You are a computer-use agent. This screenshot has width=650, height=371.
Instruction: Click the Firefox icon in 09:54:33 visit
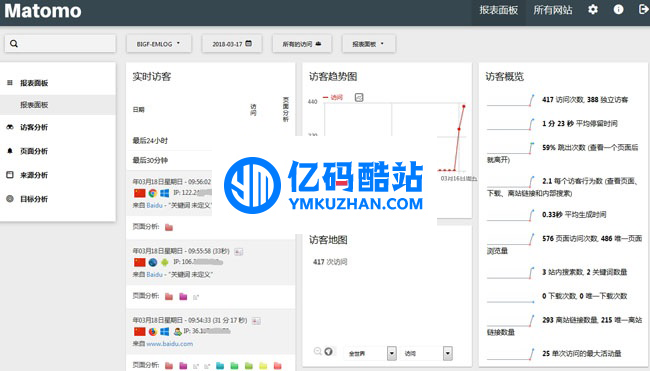153,332
